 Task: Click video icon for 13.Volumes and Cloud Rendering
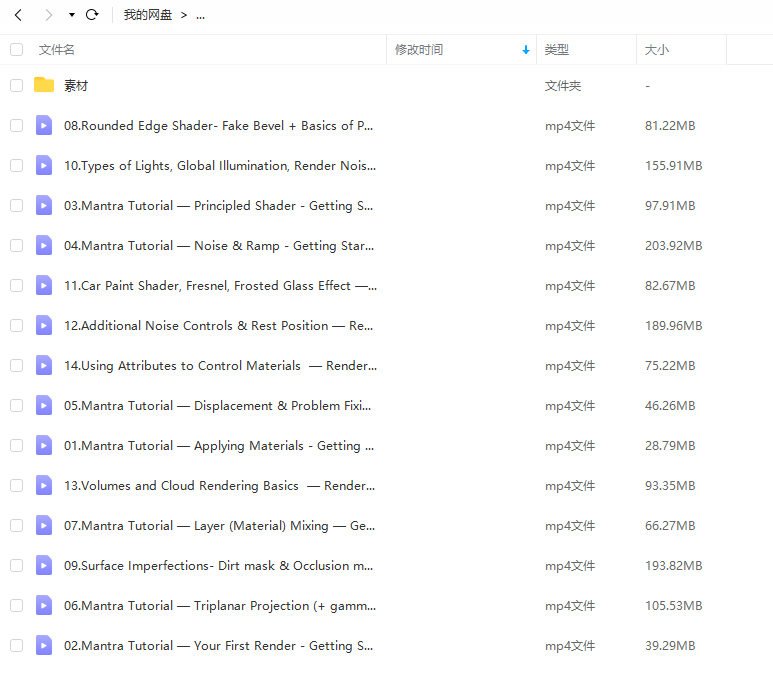[44, 485]
